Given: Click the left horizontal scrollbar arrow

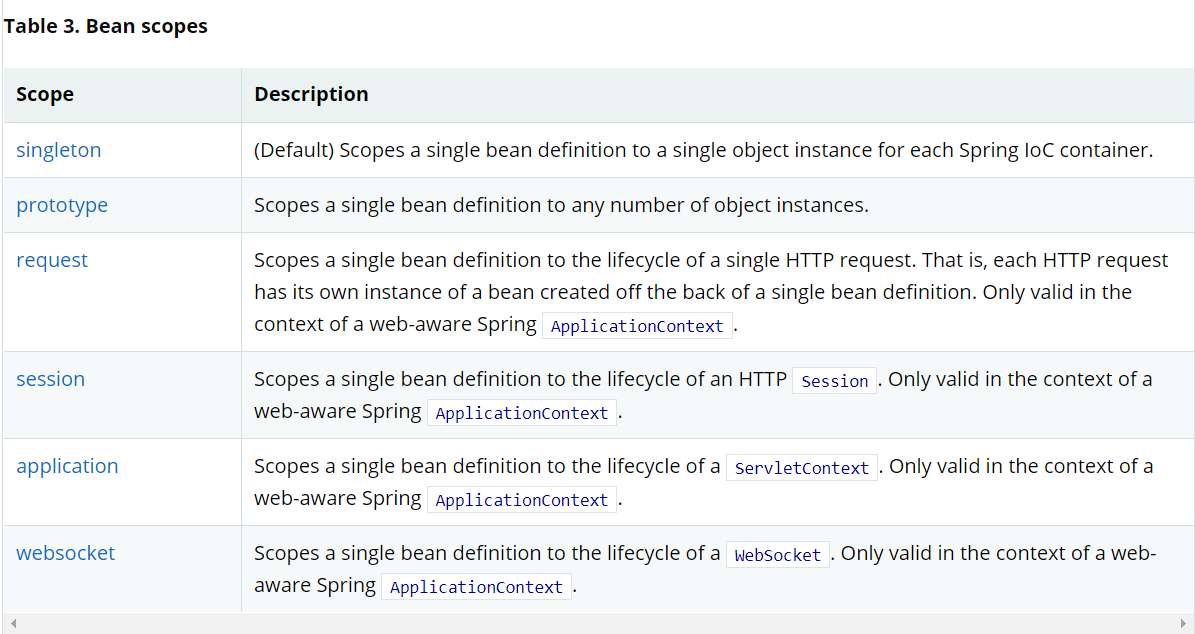Looking at the screenshot, I should coord(13,624).
